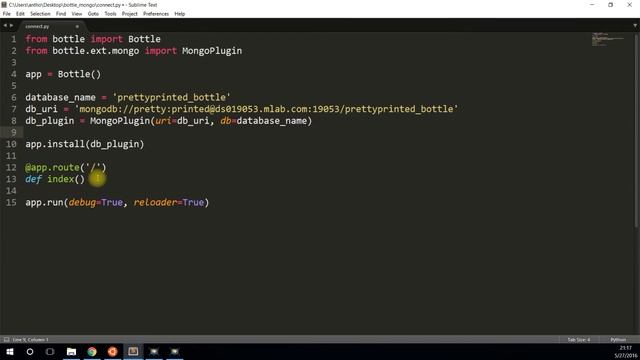The image size is (640, 360).
Task: Click the '@app.route' decorator on line 12
Action: pyautogui.click(x=52, y=167)
